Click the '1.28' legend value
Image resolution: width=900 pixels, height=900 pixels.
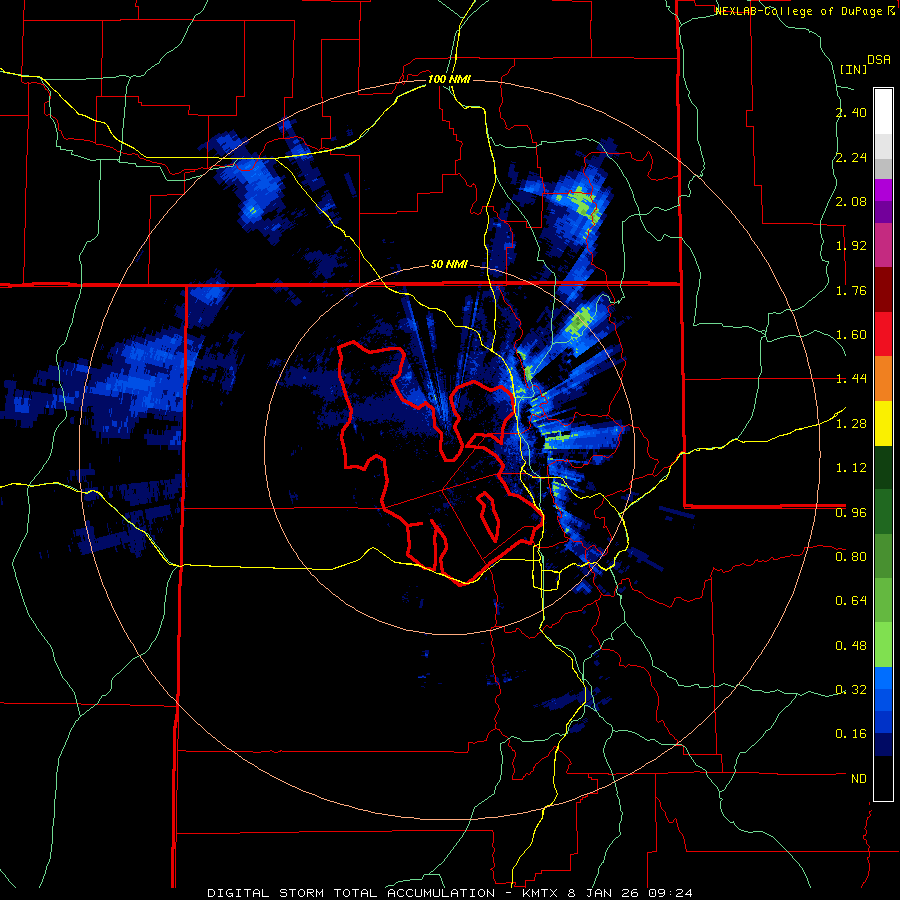tap(851, 424)
